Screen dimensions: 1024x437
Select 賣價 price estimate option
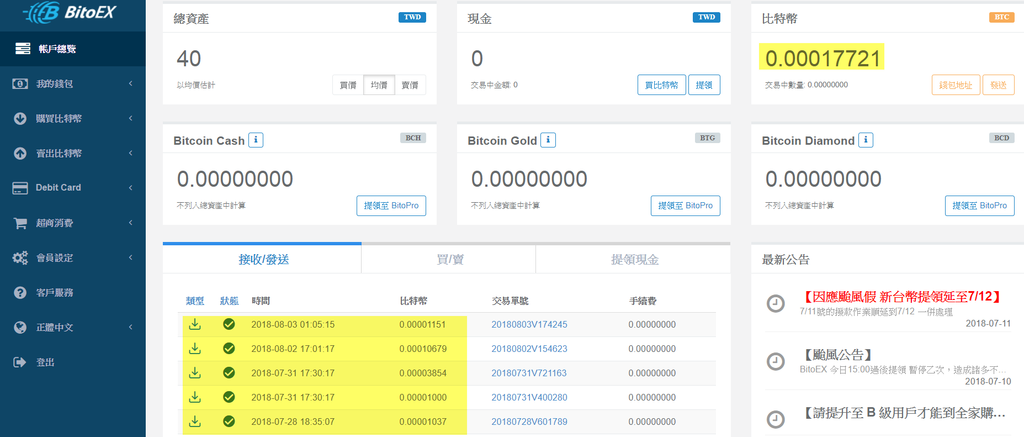[x=410, y=85]
